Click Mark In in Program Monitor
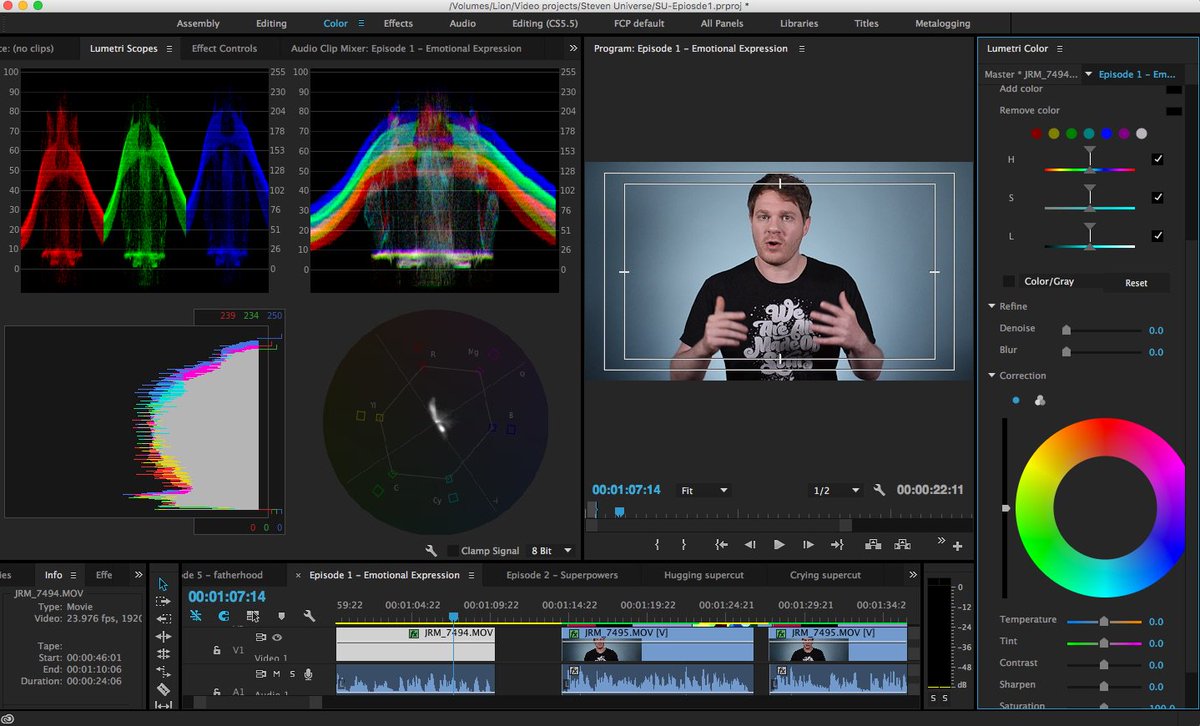1200x726 pixels. click(657, 545)
